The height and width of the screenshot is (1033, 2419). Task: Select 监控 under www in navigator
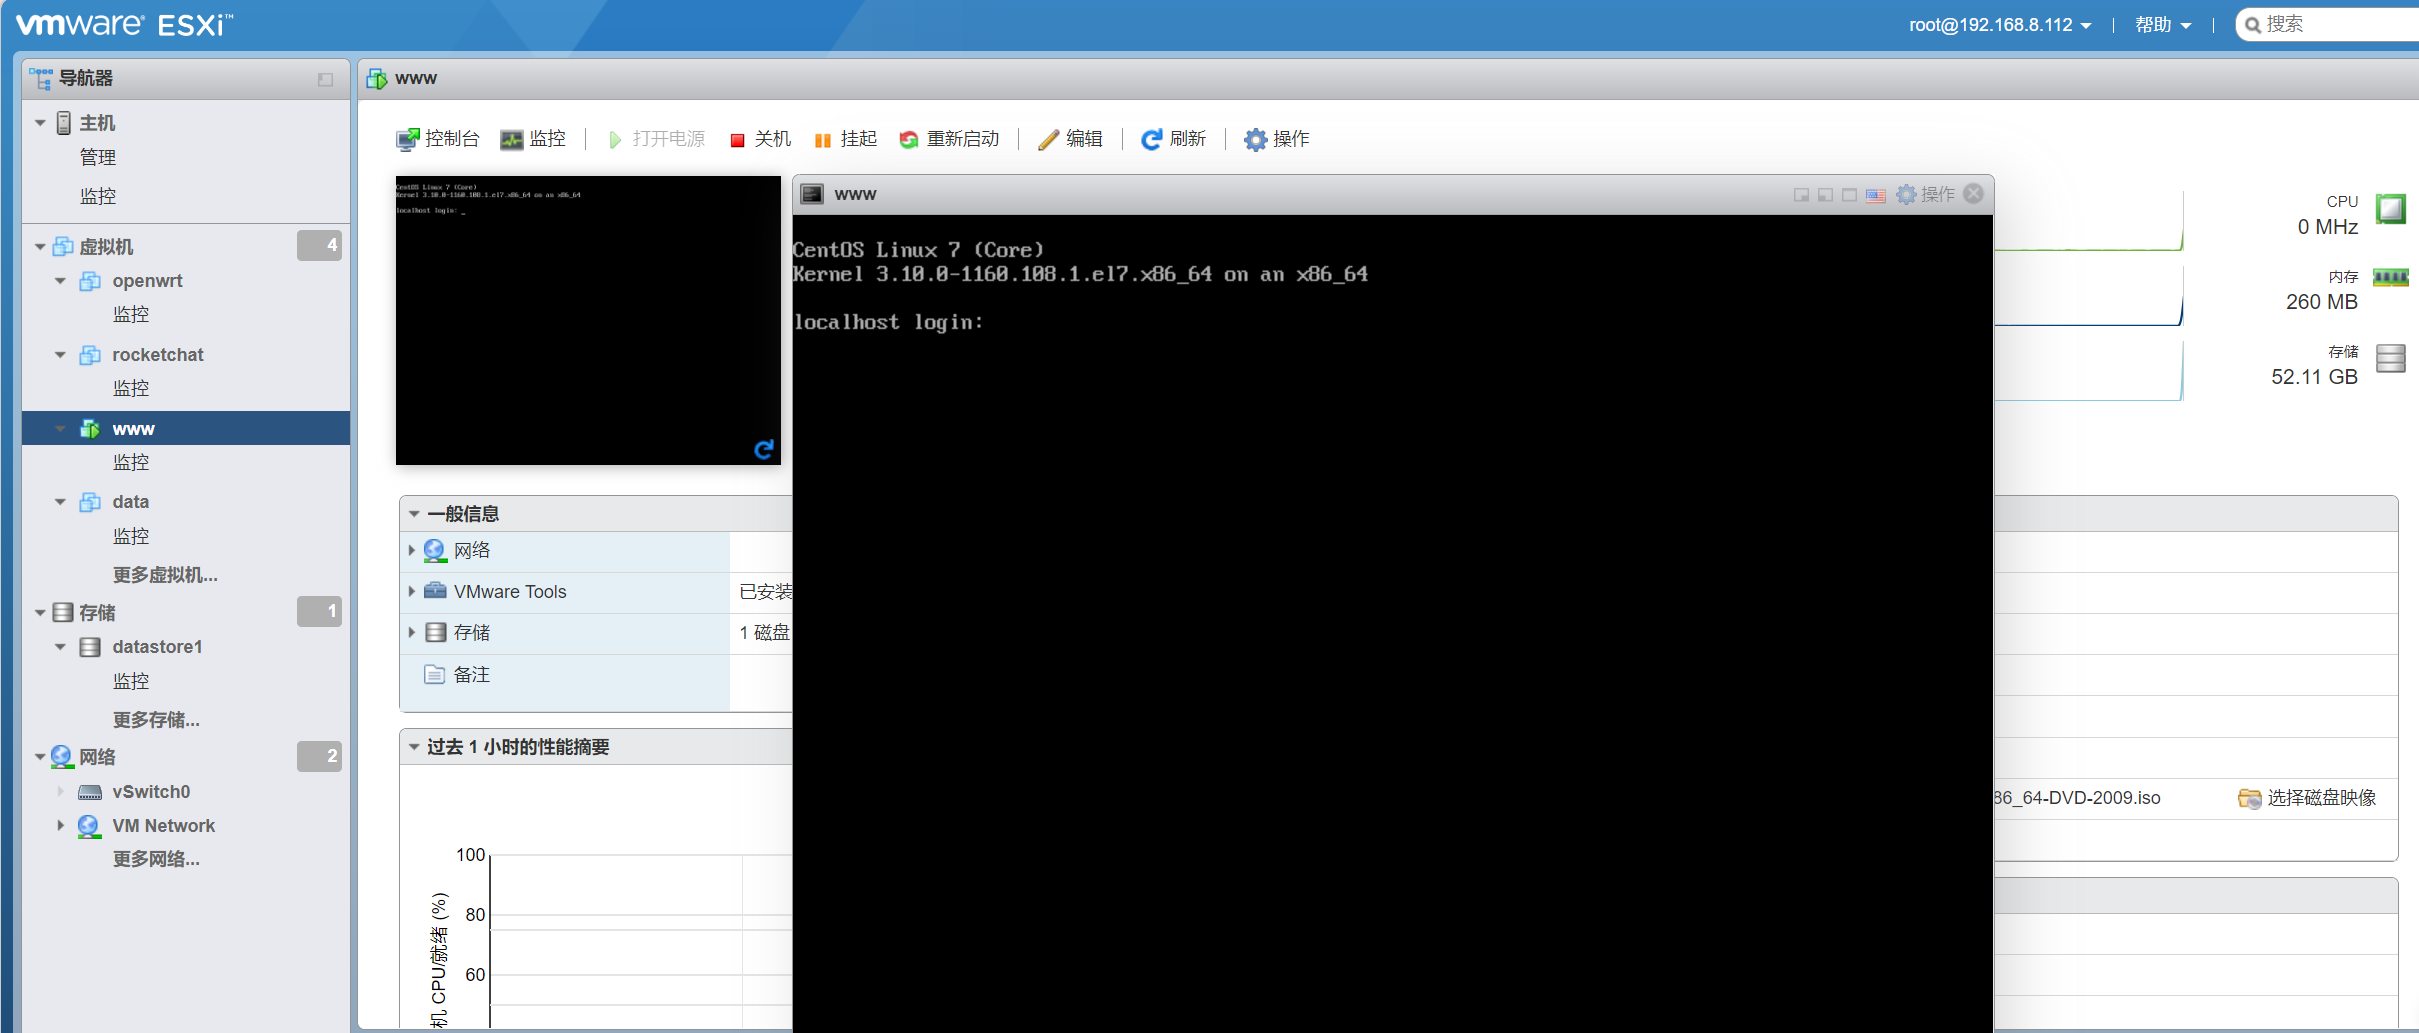click(x=131, y=462)
